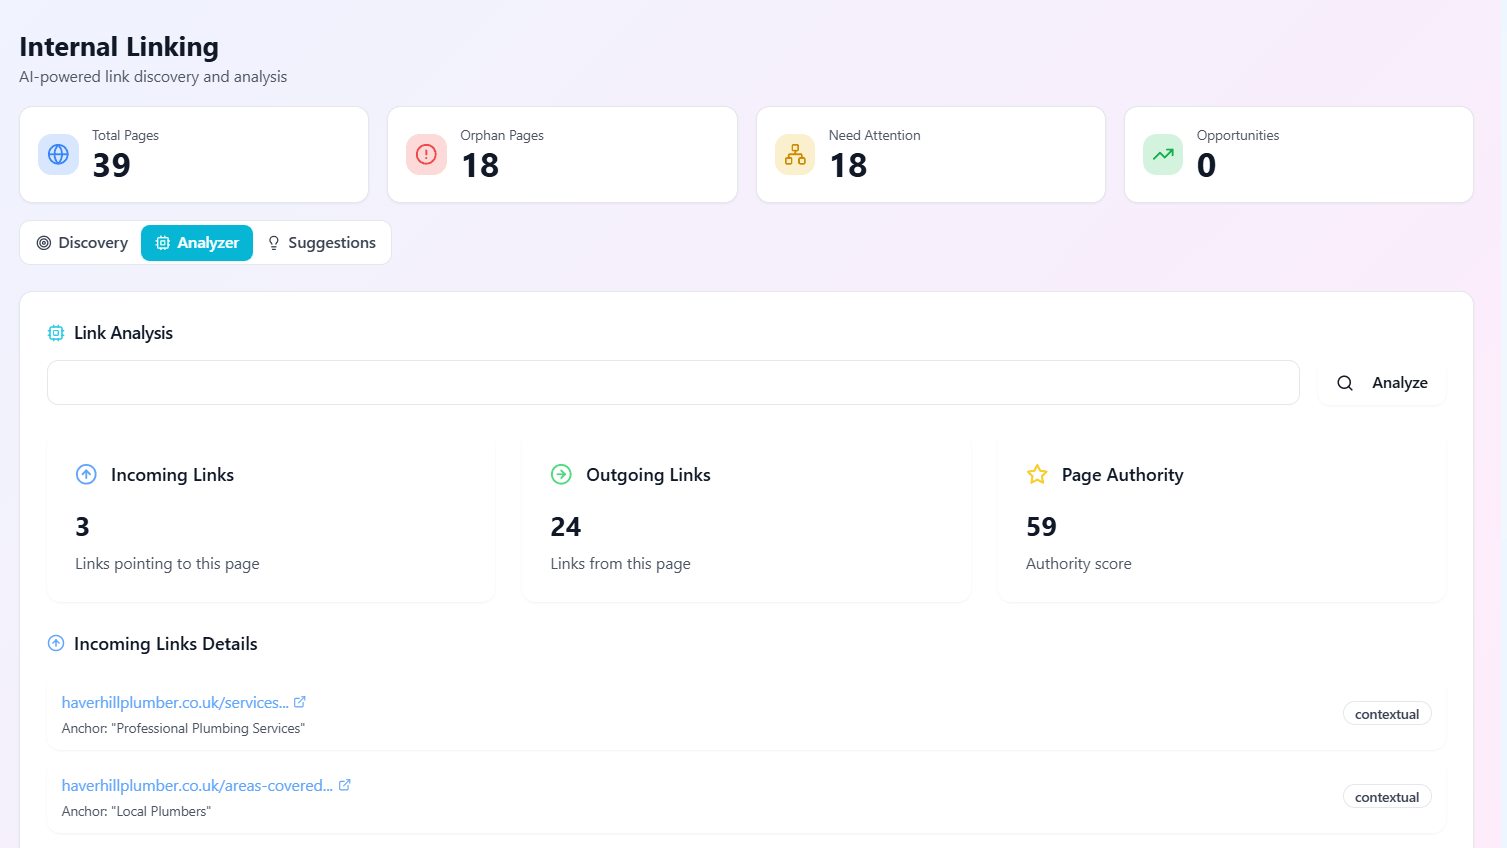Click the Link Analysis bot icon

(x=56, y=332)
